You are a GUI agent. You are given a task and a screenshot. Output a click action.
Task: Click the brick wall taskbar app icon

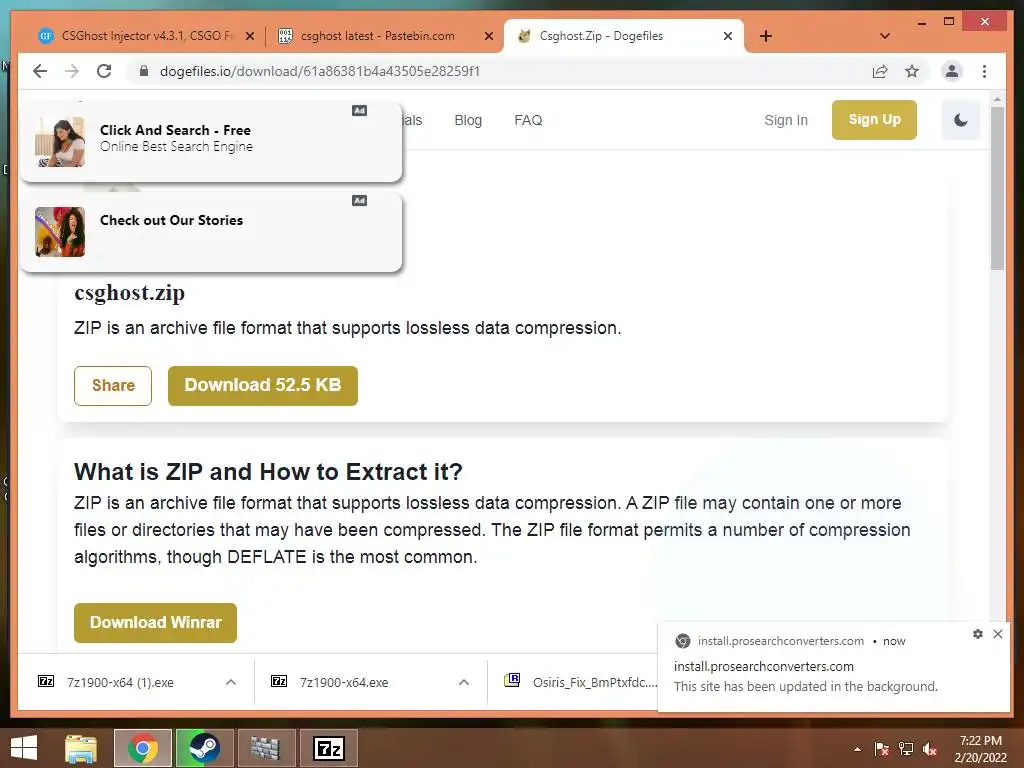pos(266,748)
